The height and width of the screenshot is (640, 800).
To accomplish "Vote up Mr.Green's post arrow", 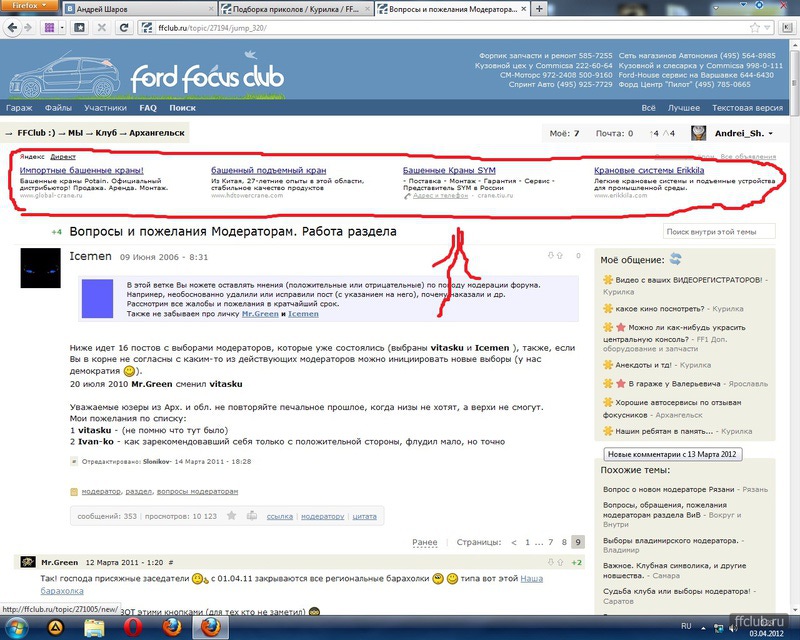I will coord(560,562).
